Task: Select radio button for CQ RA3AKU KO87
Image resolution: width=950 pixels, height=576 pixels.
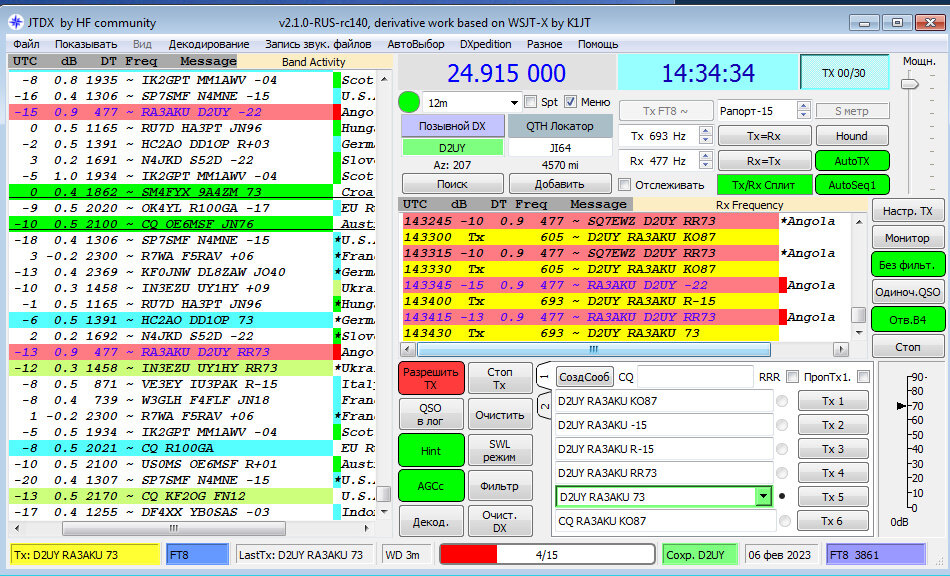Action: (x=785, y=521)
